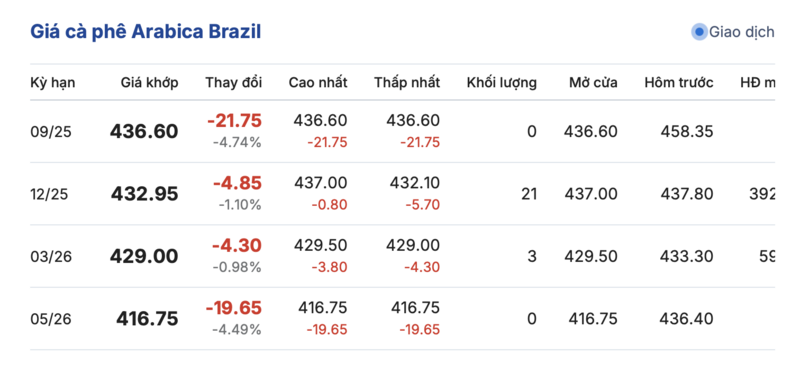
Task: Open the Giá cà phê Arabica Brazil title
Action: (145, 32)
